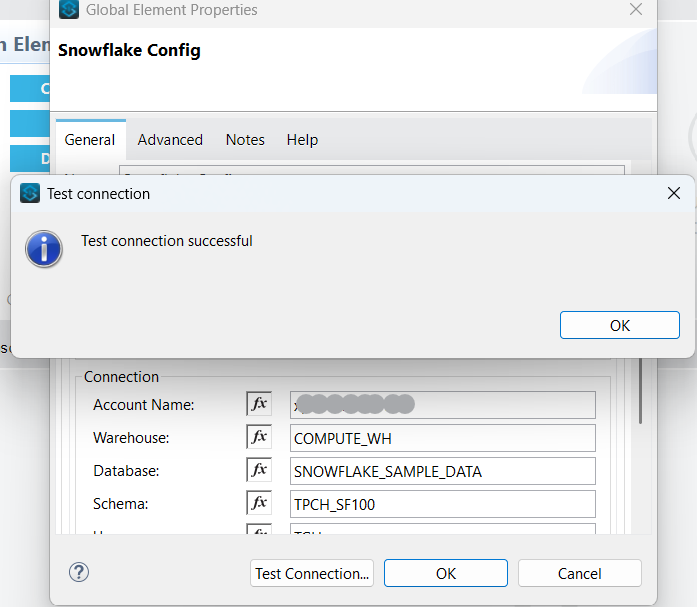Go to the Help tab
The image size is (697, 607).
click(x=302, y=140)
